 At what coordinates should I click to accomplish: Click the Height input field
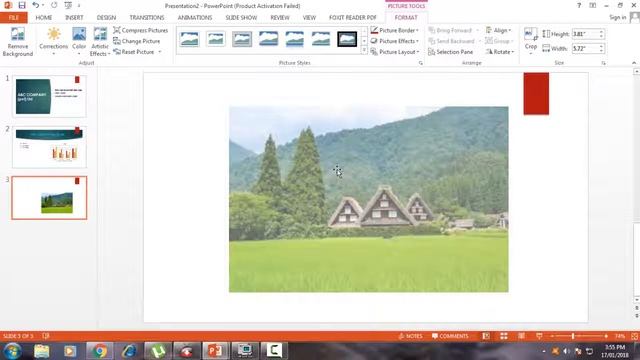(x=585, y=34)
